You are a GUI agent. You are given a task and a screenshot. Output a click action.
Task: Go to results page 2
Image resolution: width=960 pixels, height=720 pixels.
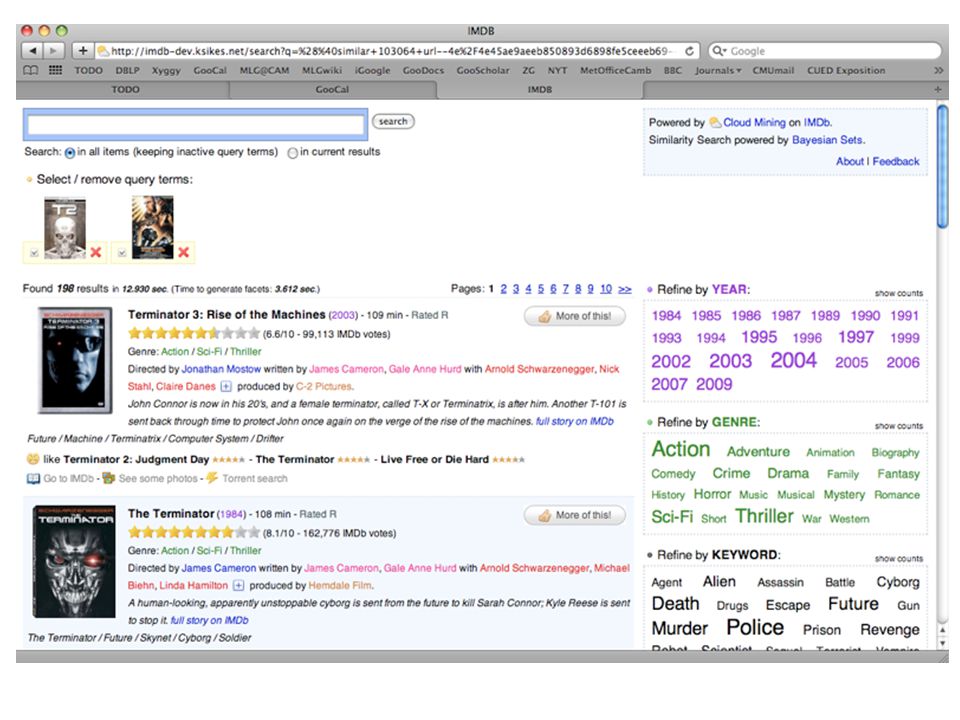(503, 289)
